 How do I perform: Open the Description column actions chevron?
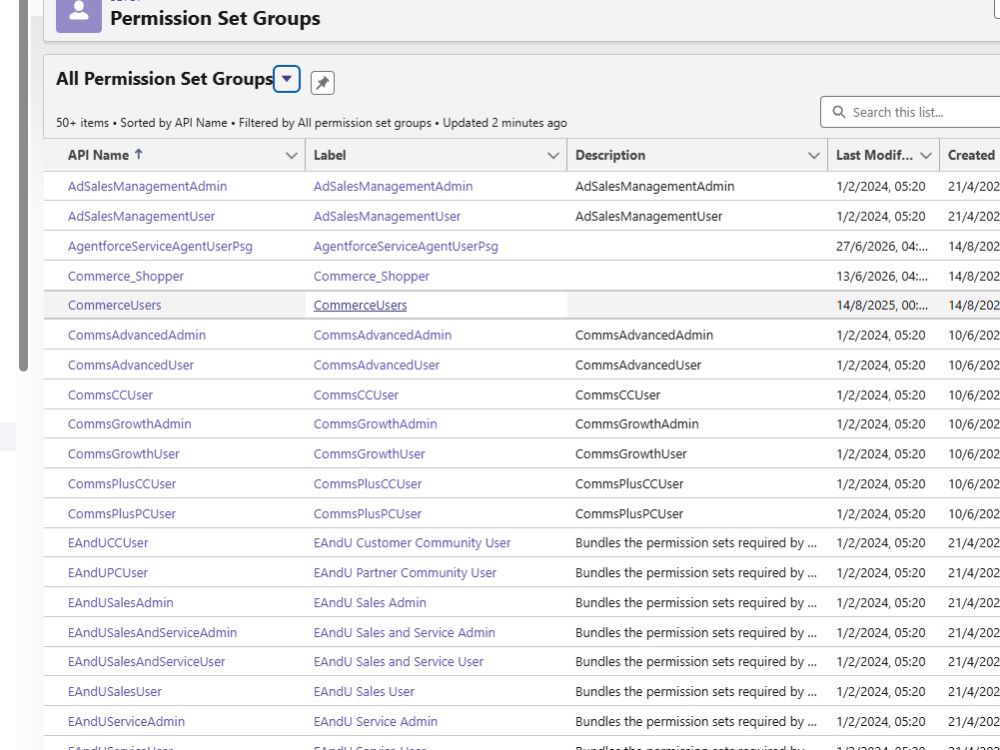(814, 156)
